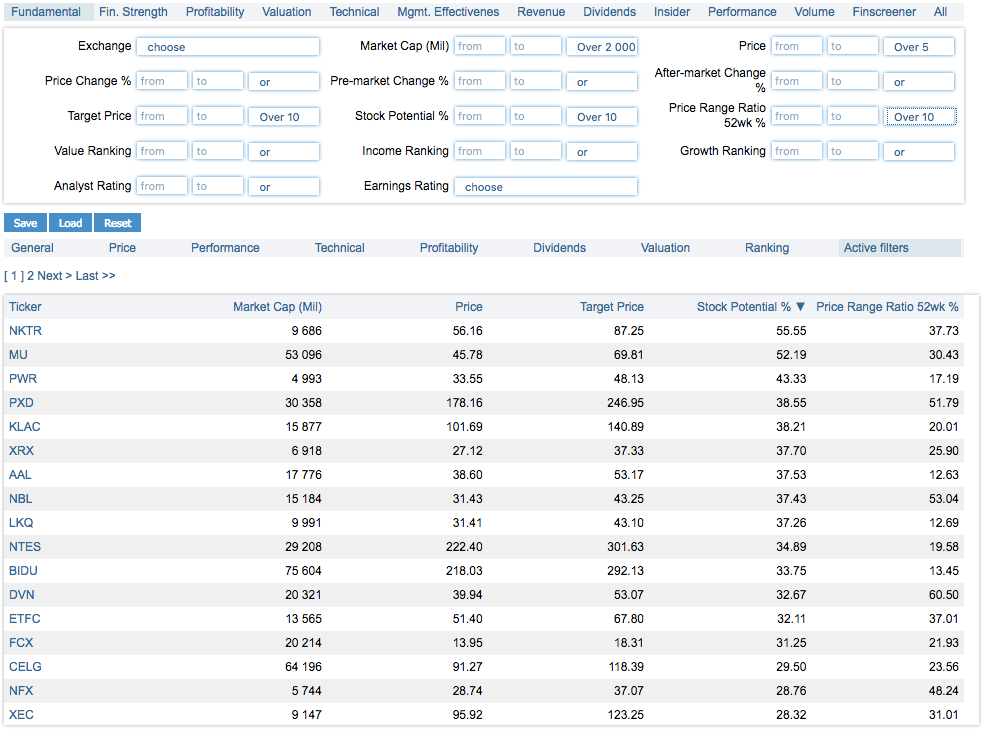Click the Value Ranking 'from' input field
Screen dimensions: 989x736
(x=161, y=151)
